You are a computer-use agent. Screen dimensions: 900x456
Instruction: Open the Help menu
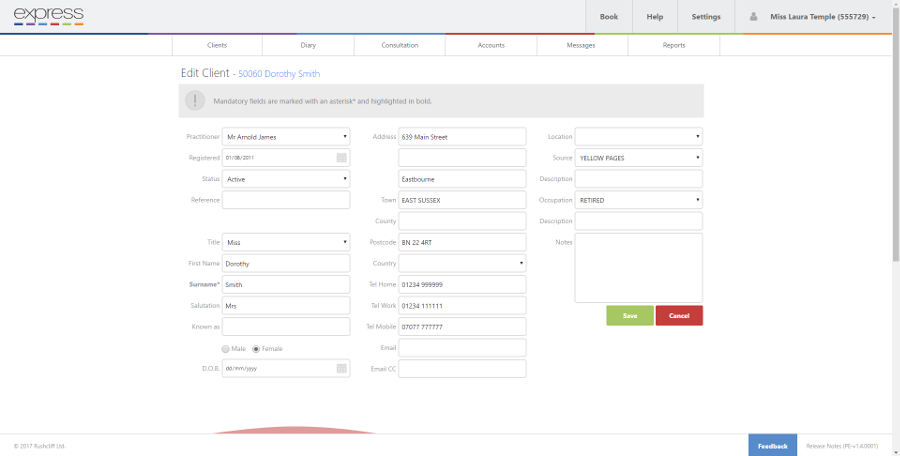point(655,17)
